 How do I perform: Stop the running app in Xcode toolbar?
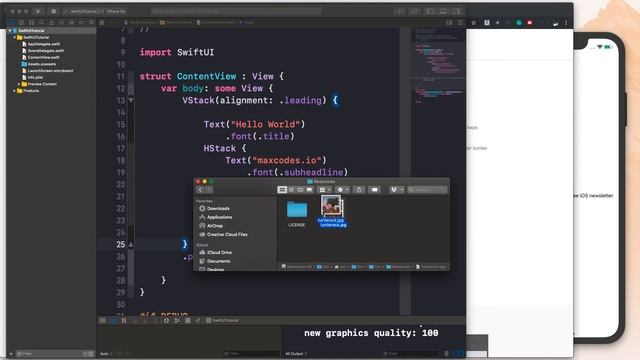coord(53,11)
